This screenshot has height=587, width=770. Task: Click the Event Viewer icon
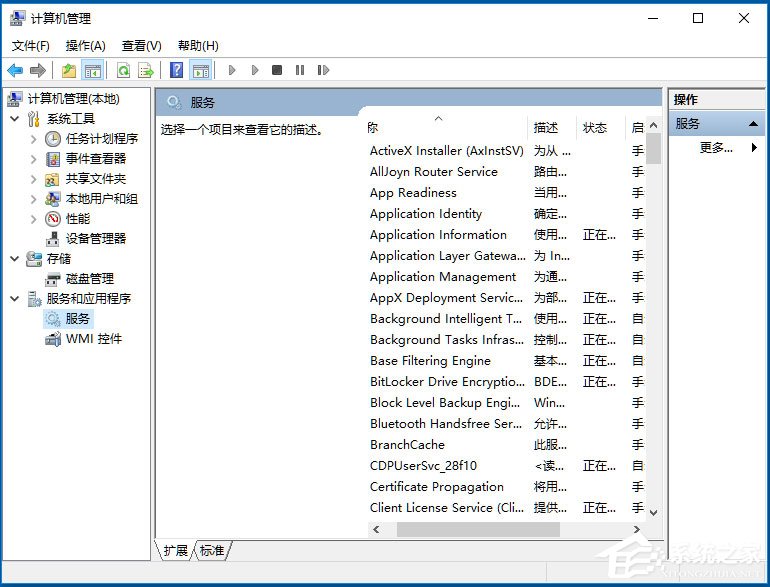point(53,159)
